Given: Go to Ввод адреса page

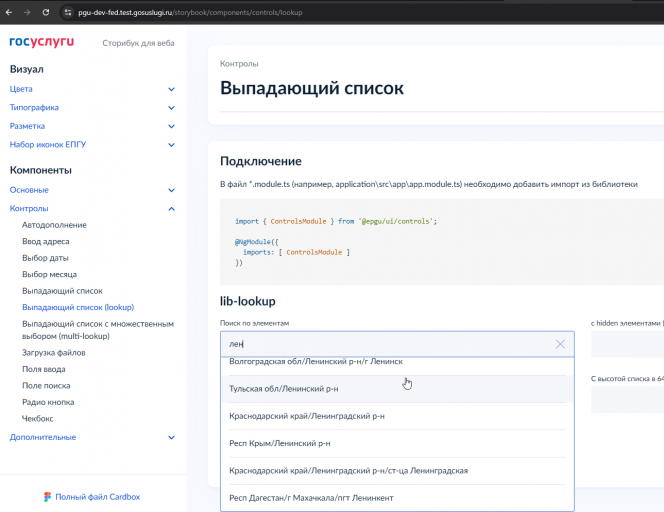Looking at the screenshot, I should point(46,241).
